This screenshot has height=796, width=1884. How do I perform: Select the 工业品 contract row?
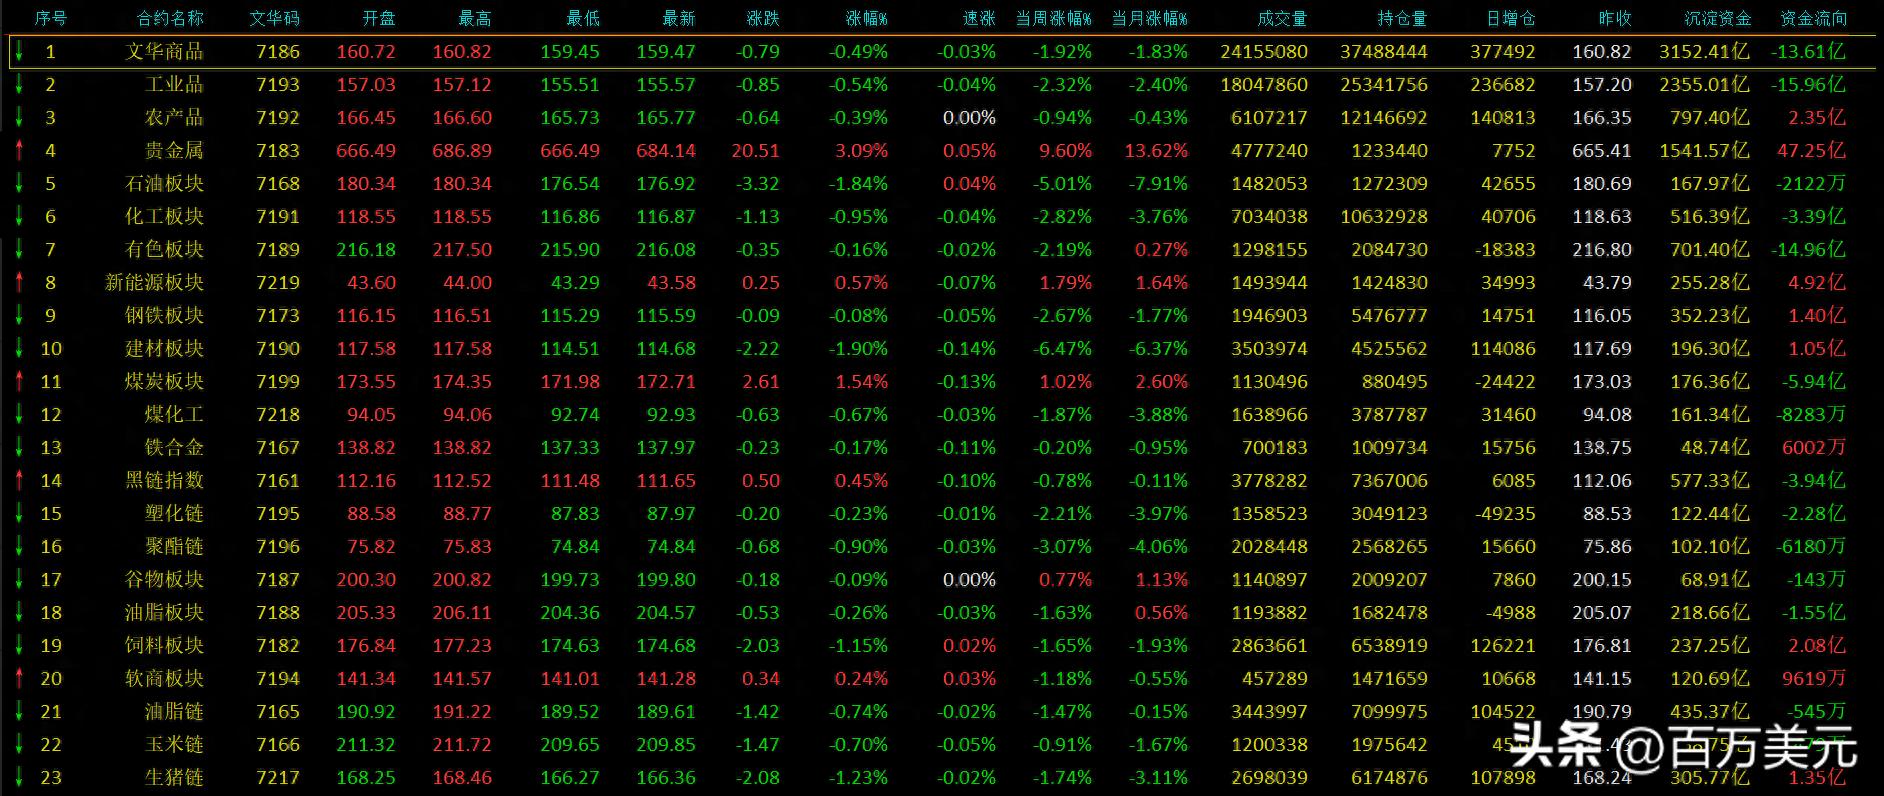coord(174,85)
